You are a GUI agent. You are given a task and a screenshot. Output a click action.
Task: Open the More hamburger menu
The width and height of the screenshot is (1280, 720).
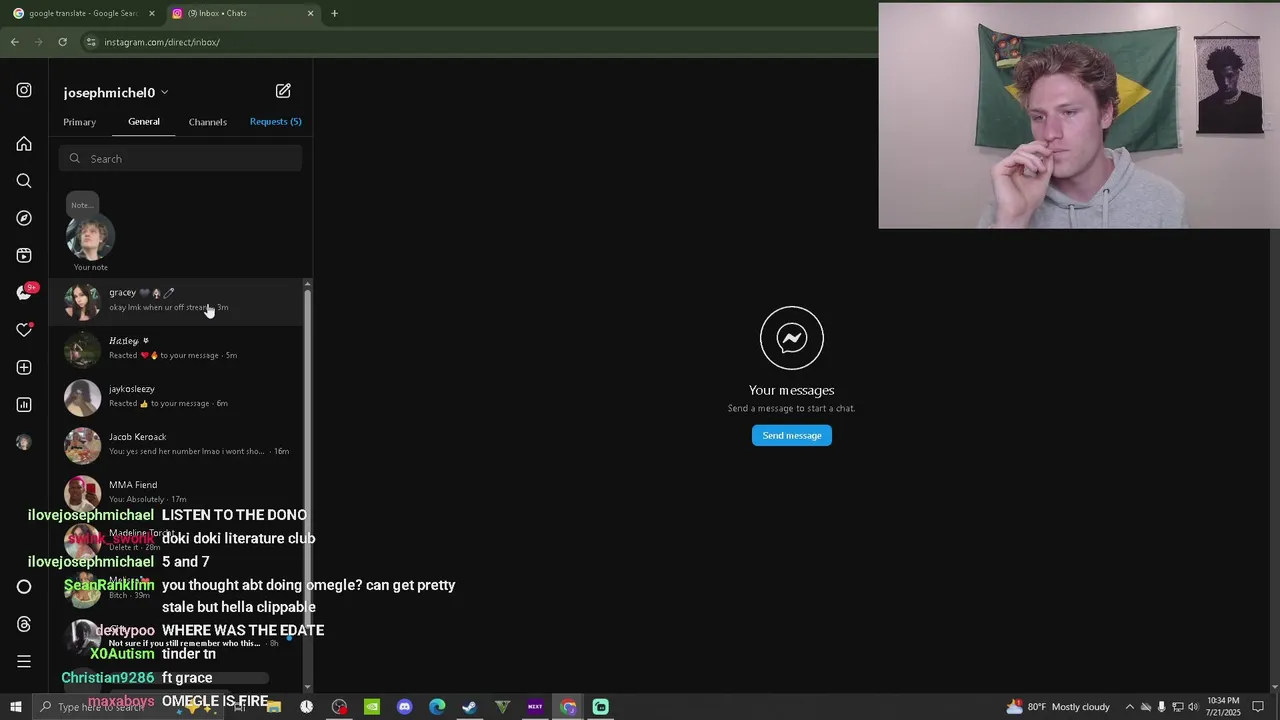coord(24,661)
